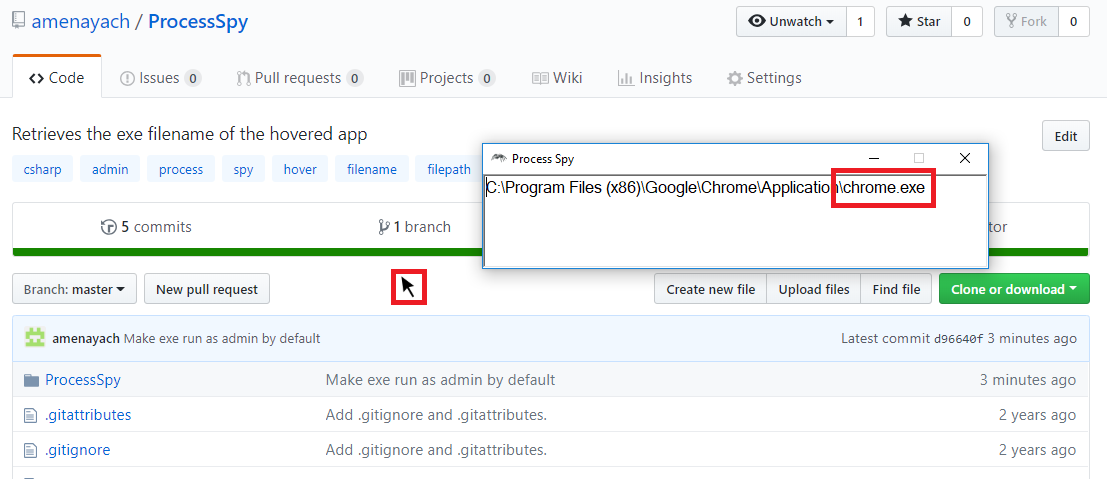Image resolution: width=1107 pixels, height=479 pixels.
Task: Switch to the Issues tab
Action: click(159, 78)
